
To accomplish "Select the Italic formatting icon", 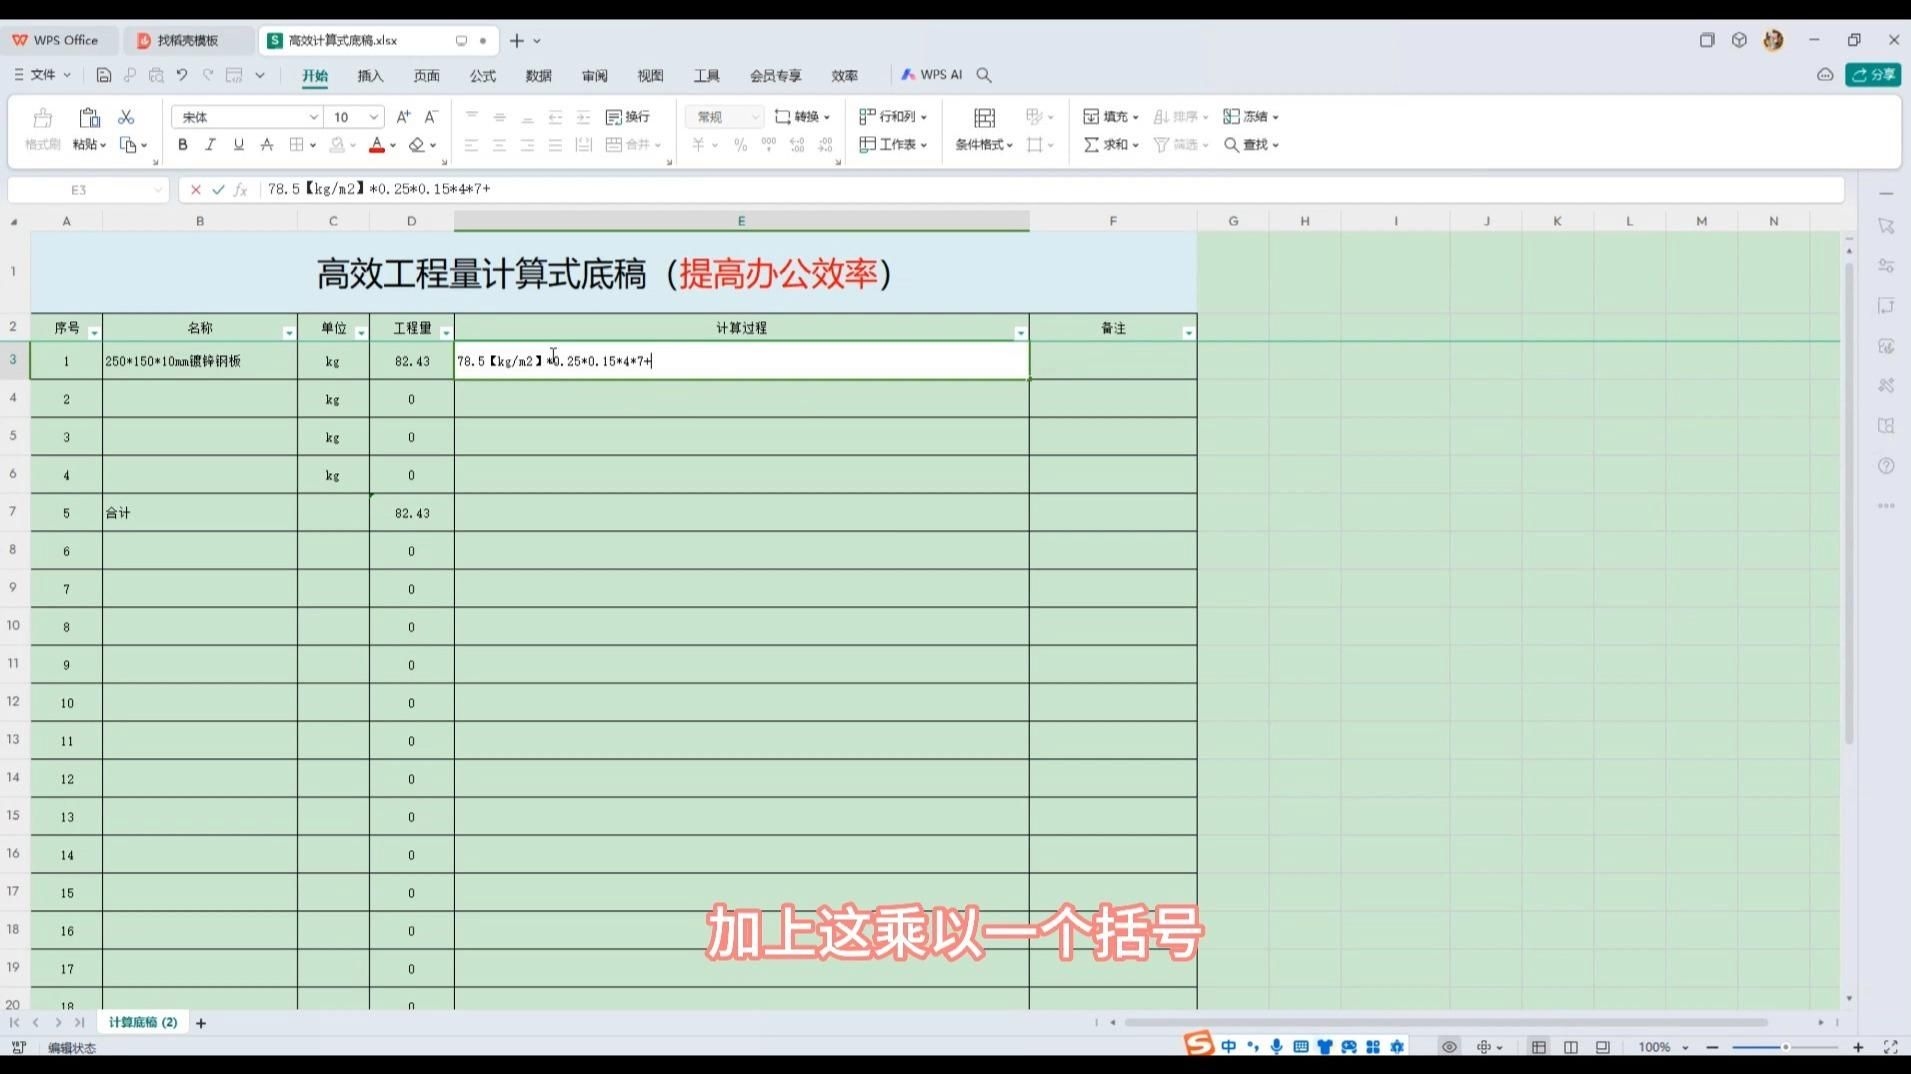I will click(210, 144).
